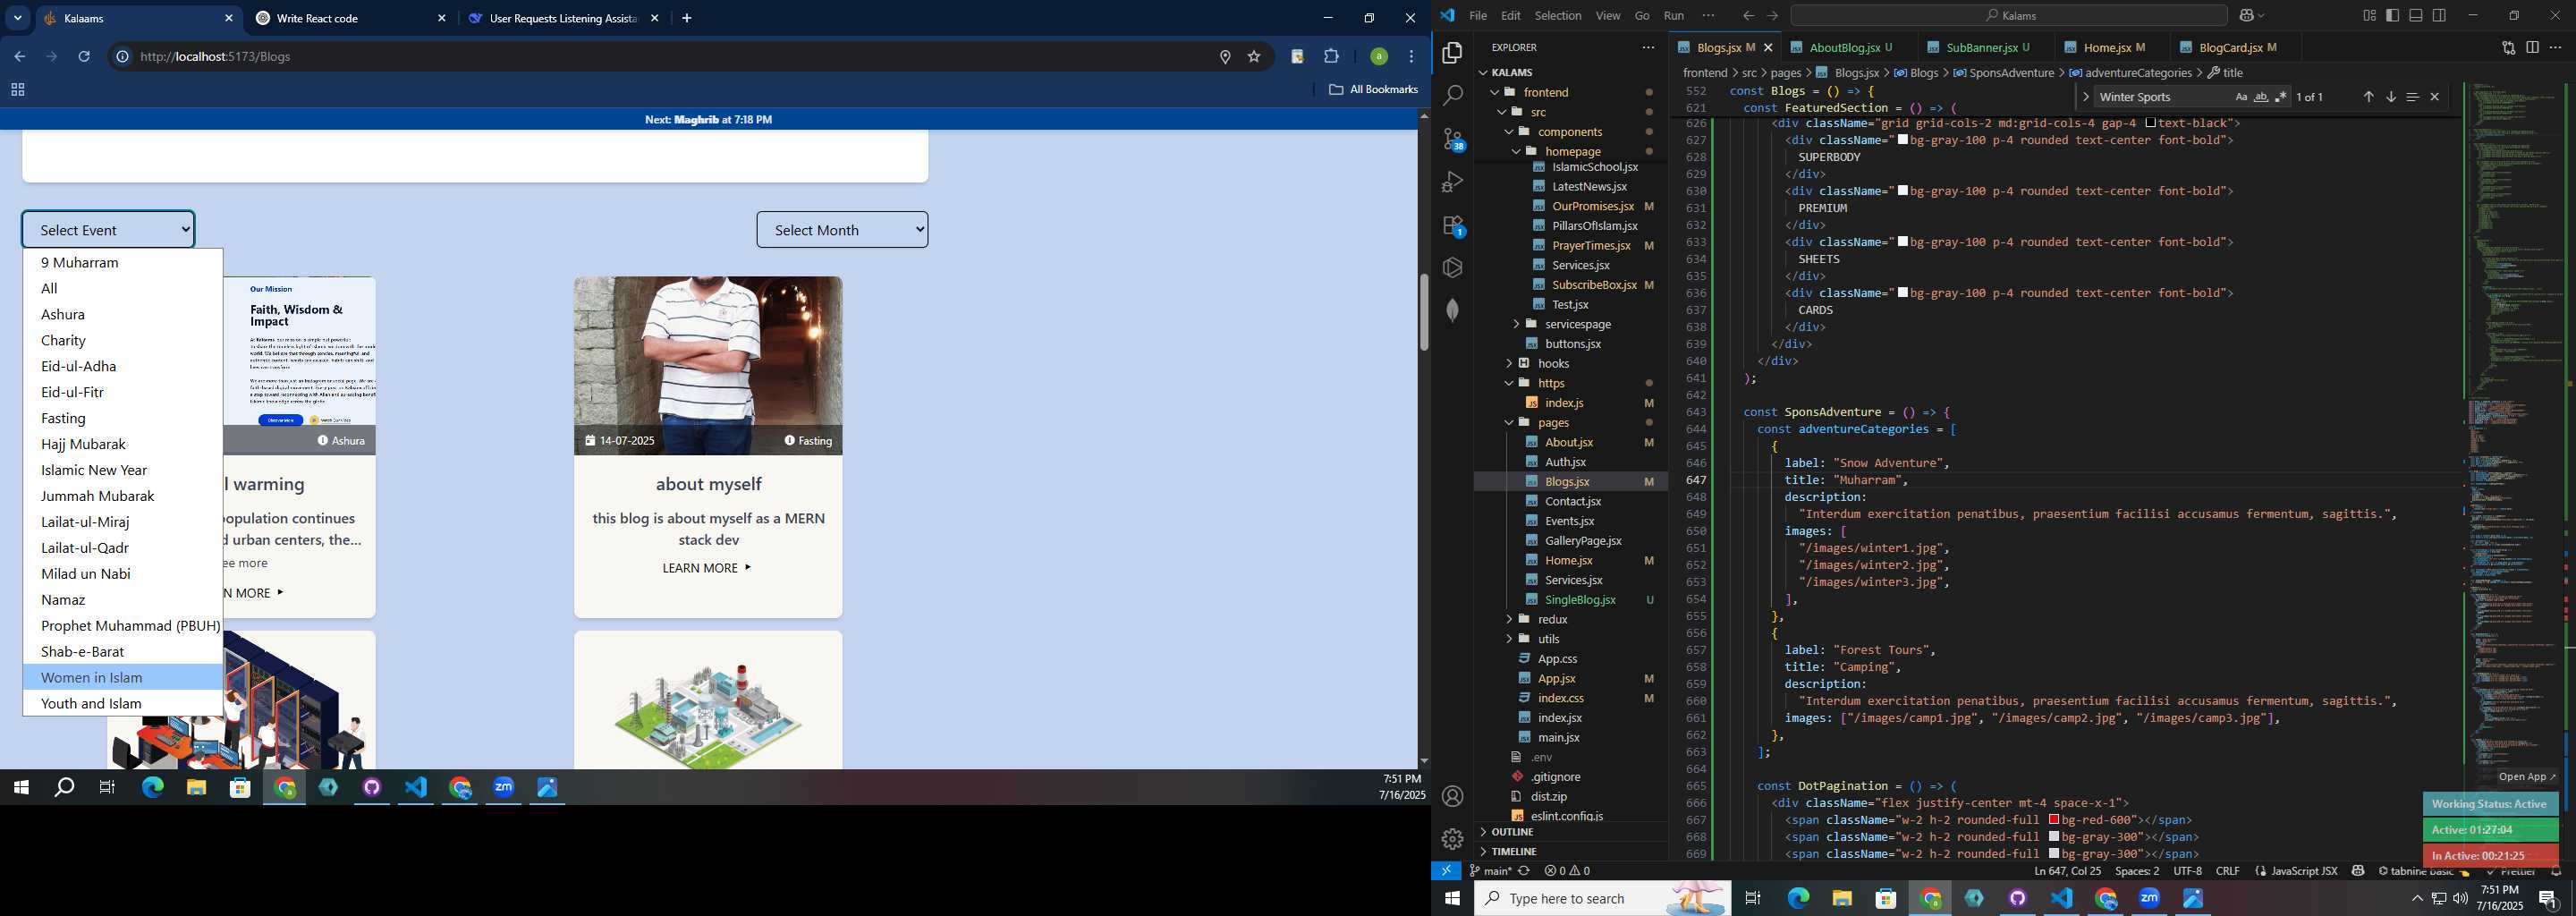Click bg-red-600 color swatch on line 667
This screenshot has width=2576, height=916.
tap(2054, 820)
